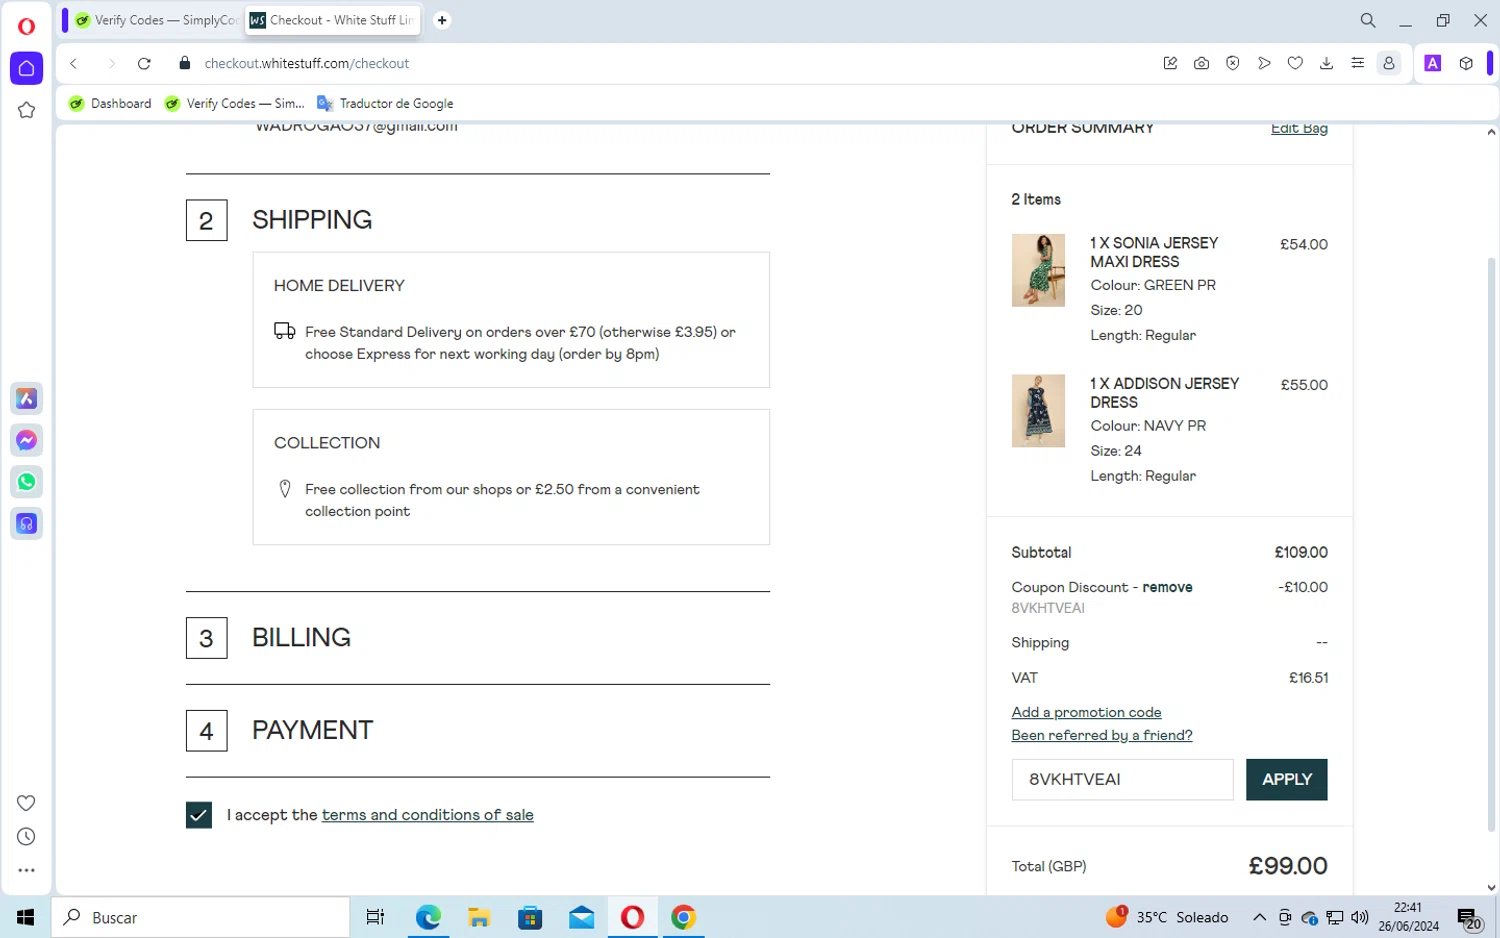Switch to the Checkout White Stuff tab
The width and height of the screenshot is (1500, 938).
[x=332, y=20]
